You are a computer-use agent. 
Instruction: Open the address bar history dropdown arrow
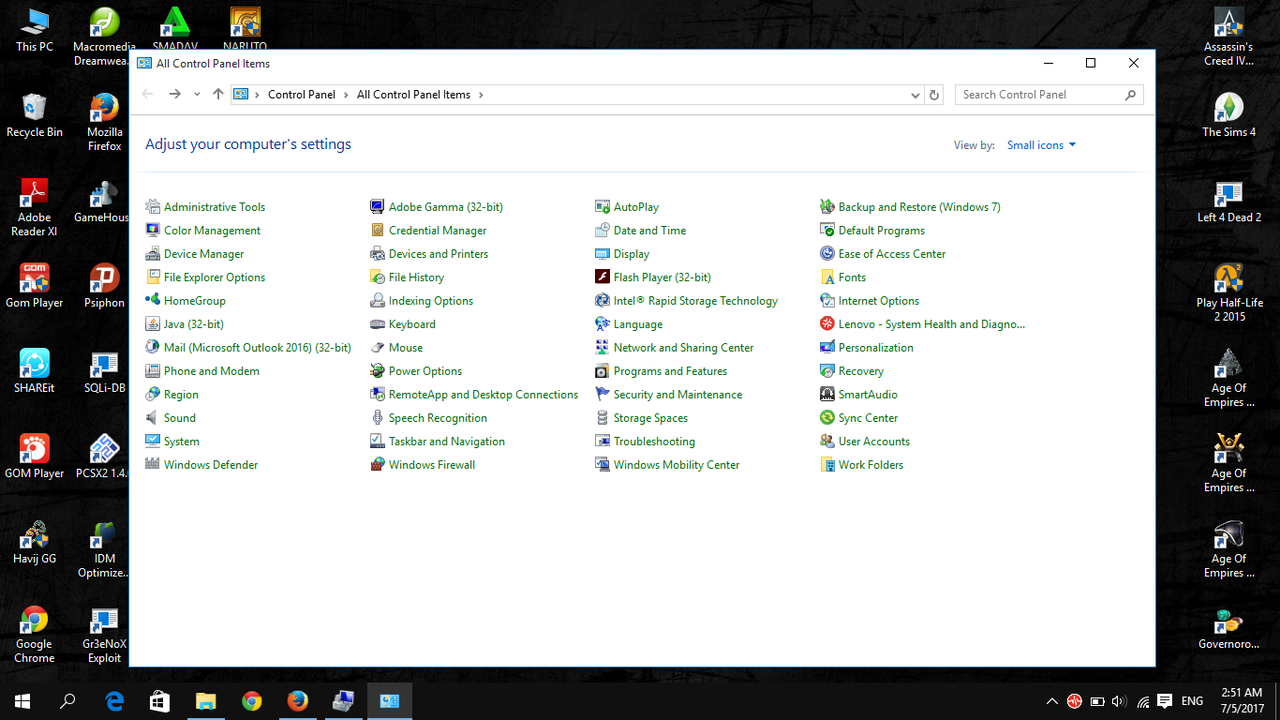tap(915, 95)
